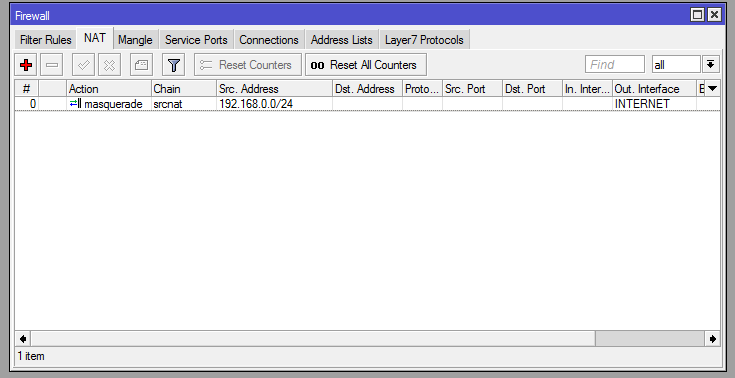Image resolution: width=735 pixels, height=378 pixels.
Task: Open the column chooser dropdown arrow
Action: (x=712, y=89)
